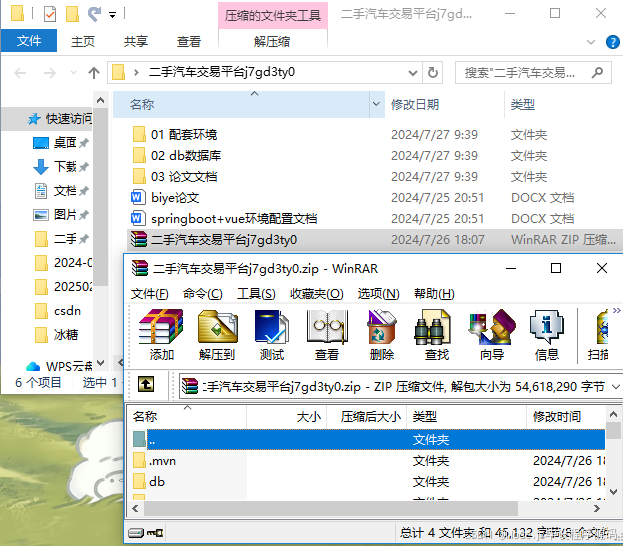Expand the Explorer ribbon chevron
Screen dimensions: 623x546
click(x=591, y=42)
